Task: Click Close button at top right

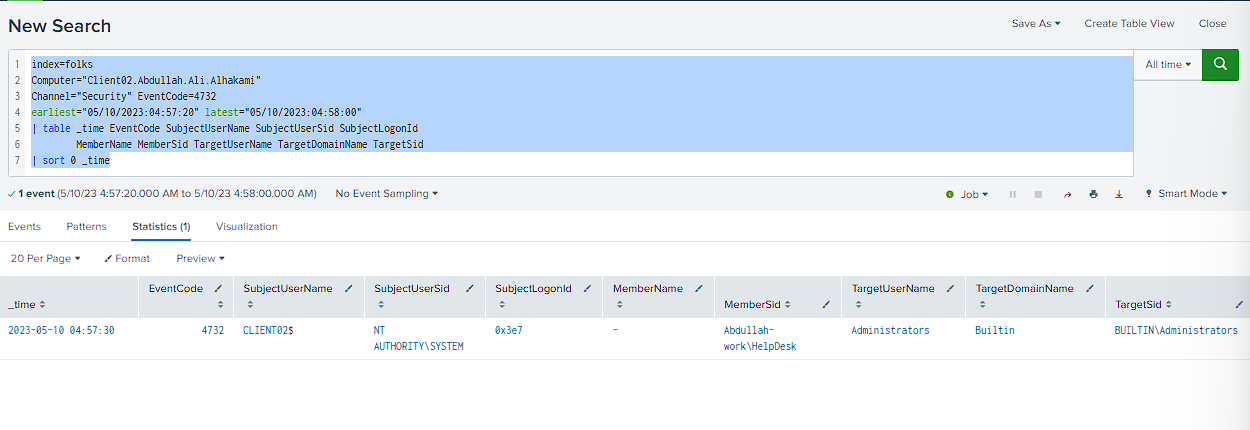Action: pos(1212,23)
